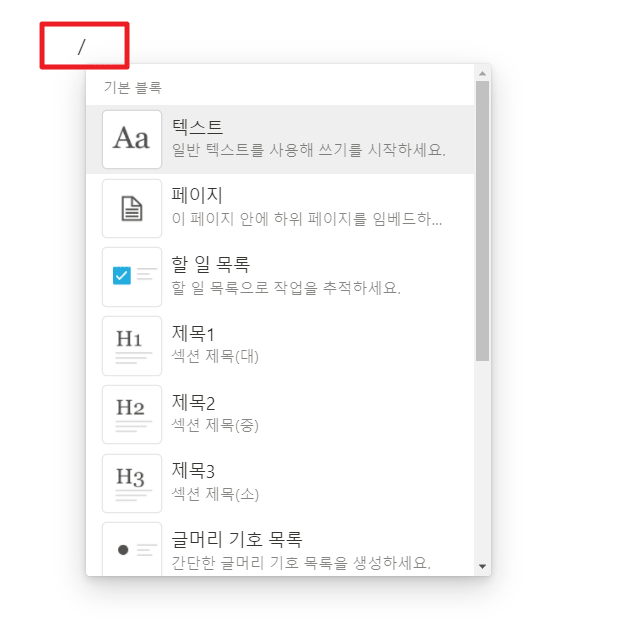Click the '섹션 제목(소)' description
The image size is (629, 631).
[215, 494]
